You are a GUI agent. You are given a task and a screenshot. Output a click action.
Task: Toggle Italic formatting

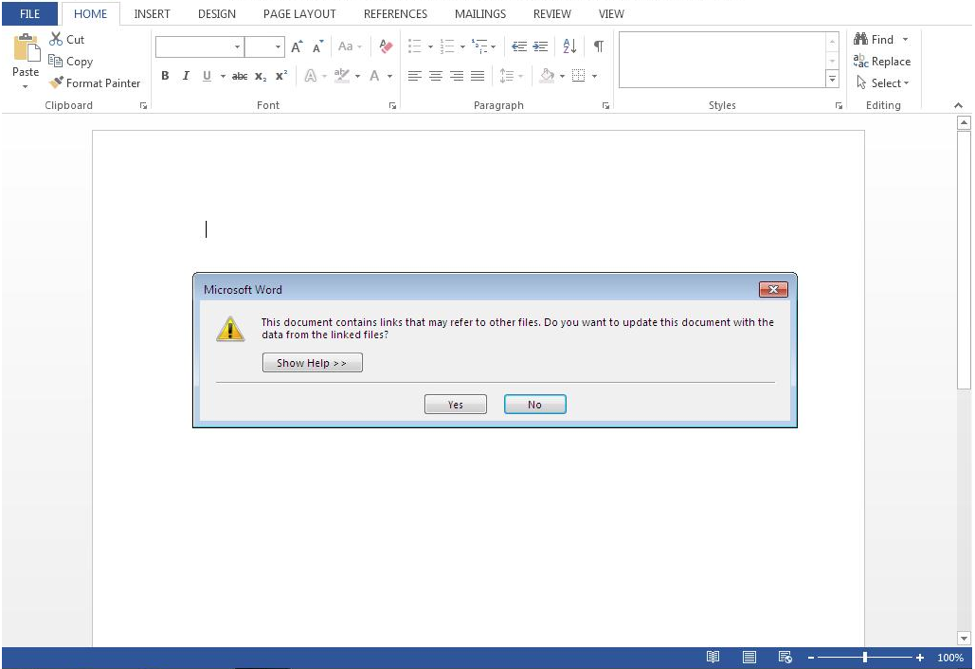pos(185,76)
